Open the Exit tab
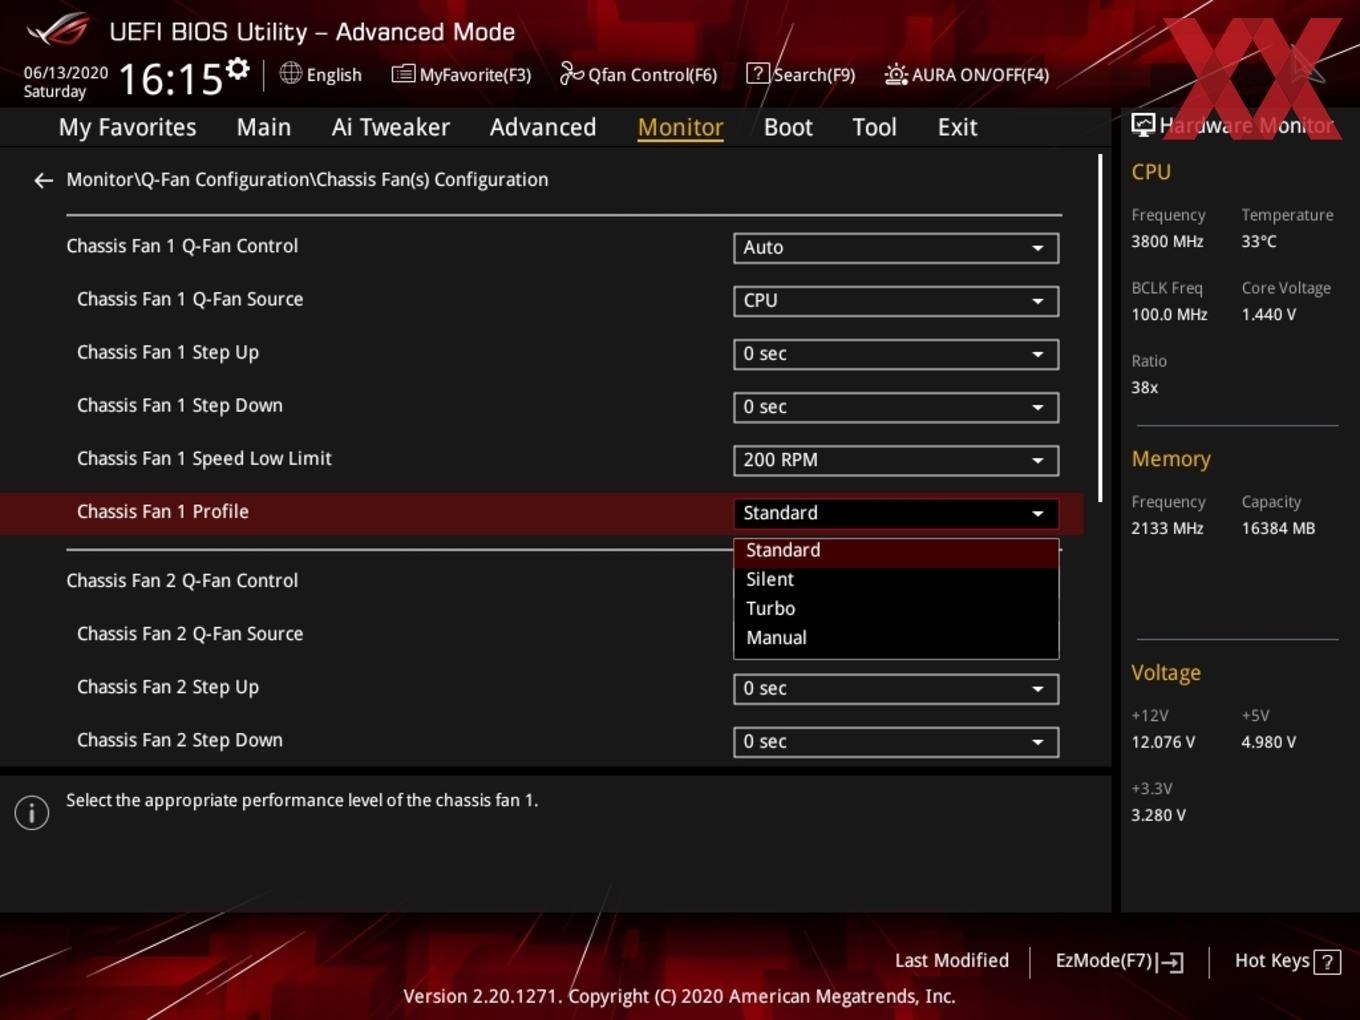The image size is (1360, 1020). [957, 127]
